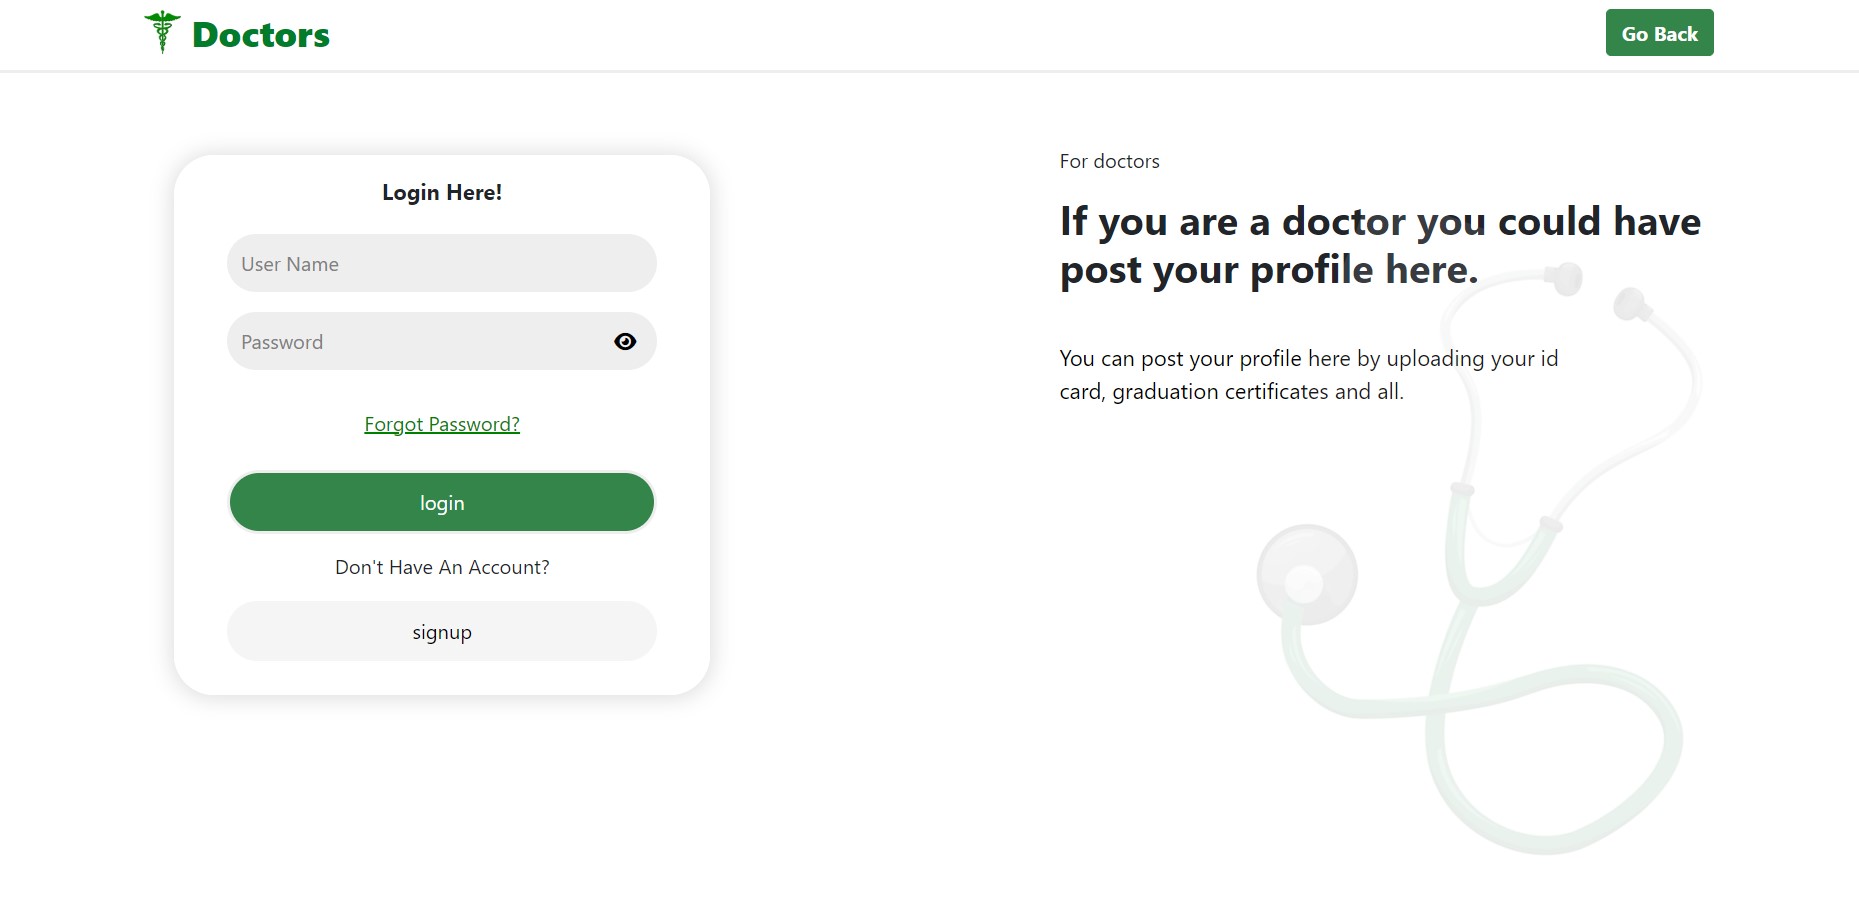Click the caduceus medical logo icon
This screenshot has width=1859, height=911.
click(162, 32)
